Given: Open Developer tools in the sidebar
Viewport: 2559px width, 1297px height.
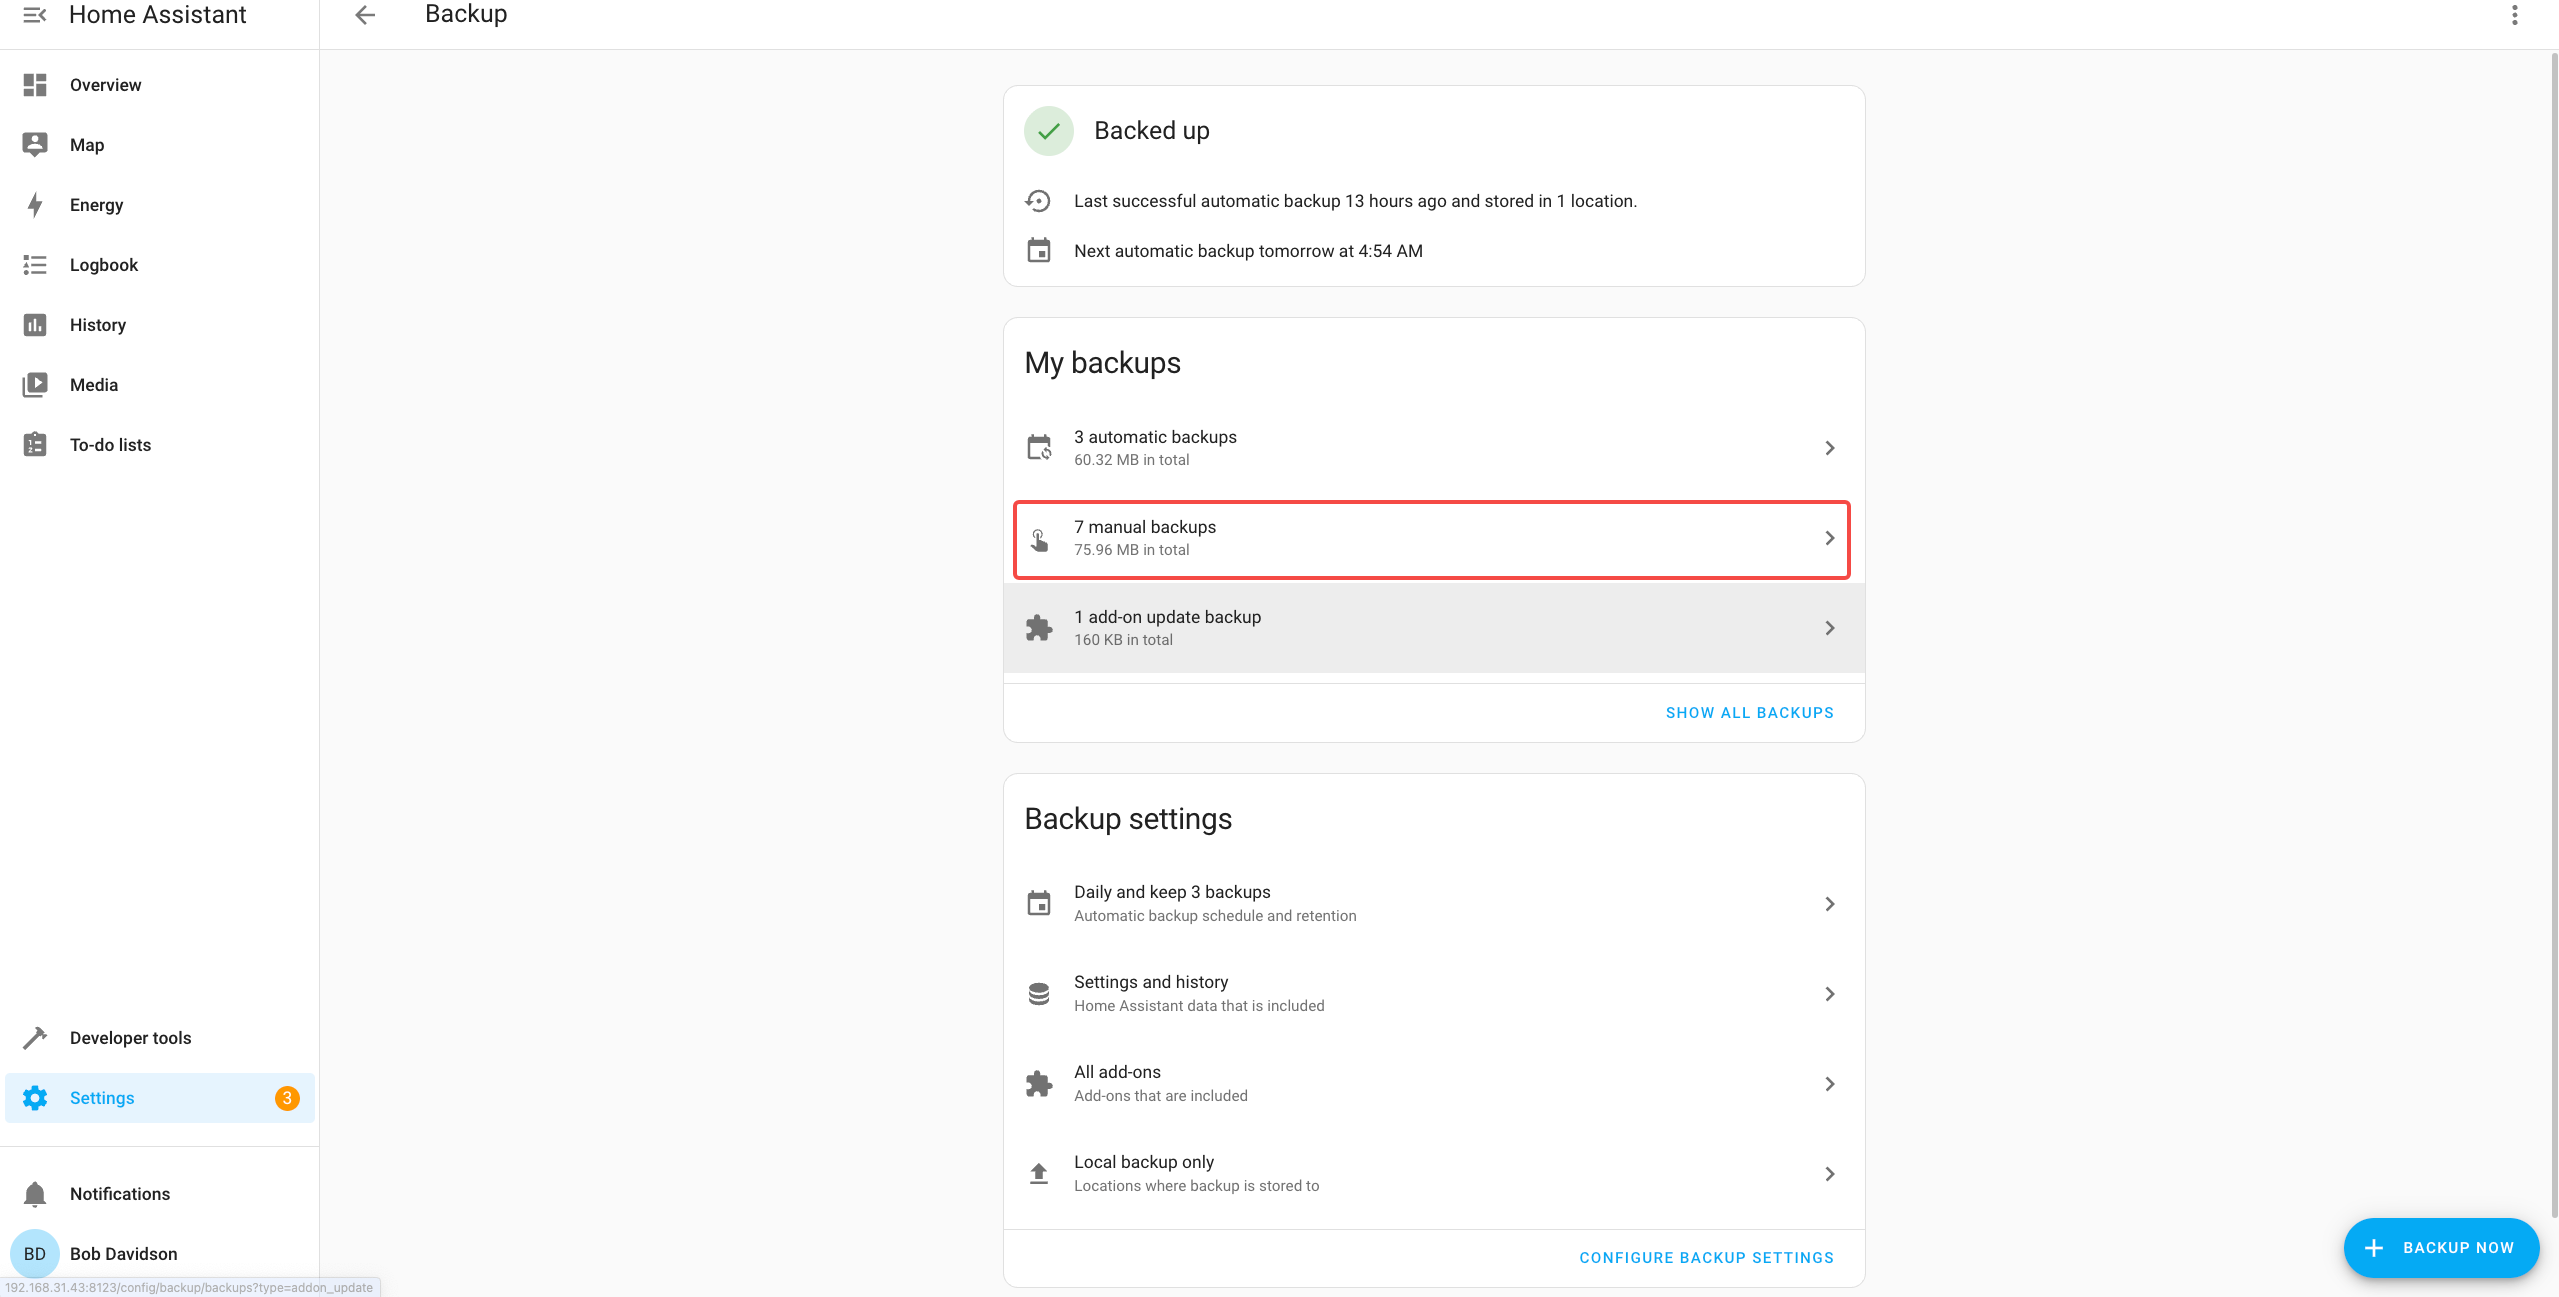Looking at the screenshot, I should point(160,1038).
